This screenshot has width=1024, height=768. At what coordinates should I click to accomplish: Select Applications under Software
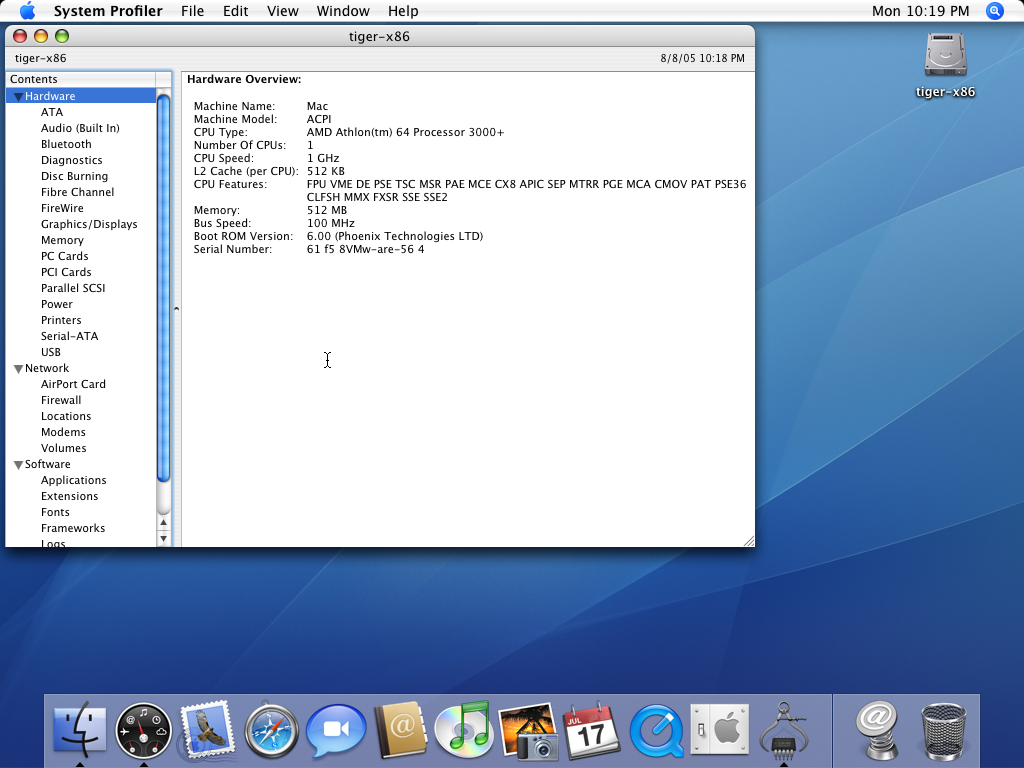pos(74,480)
